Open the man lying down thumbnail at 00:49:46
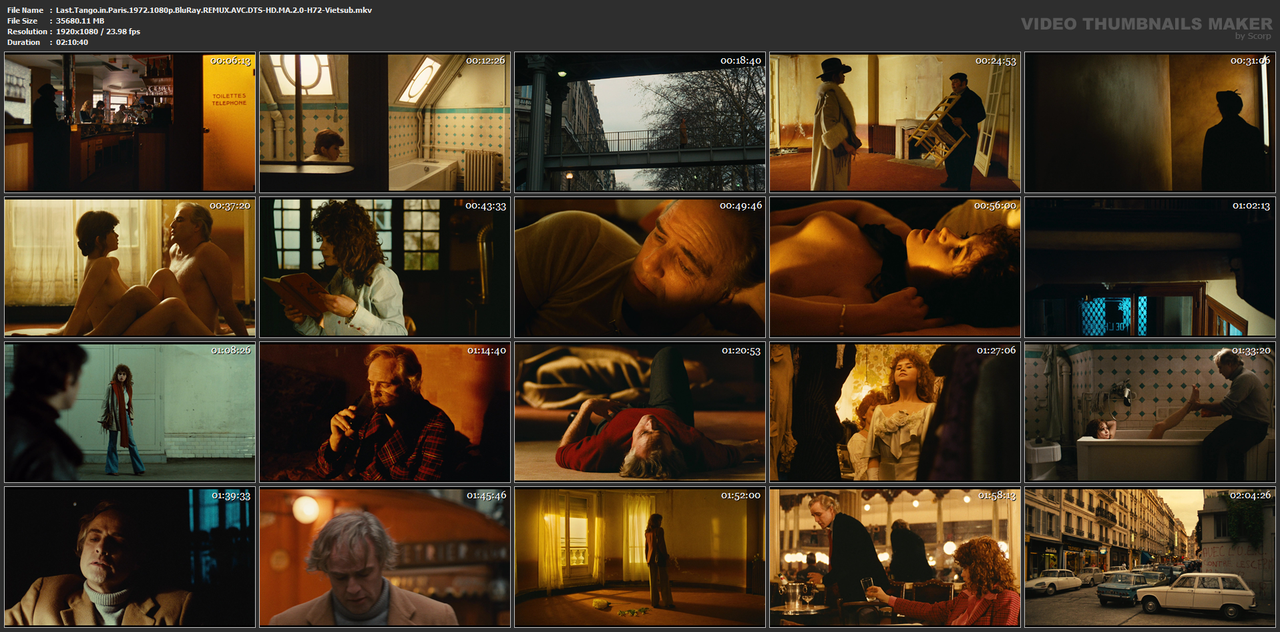 pos(640,267)
